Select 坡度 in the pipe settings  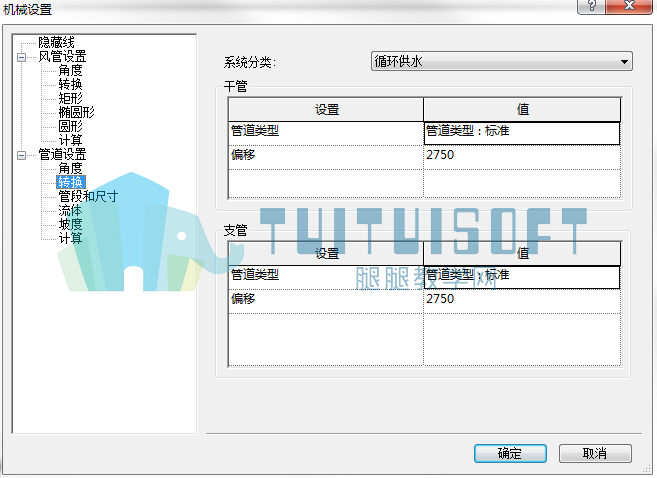[70, 224]
